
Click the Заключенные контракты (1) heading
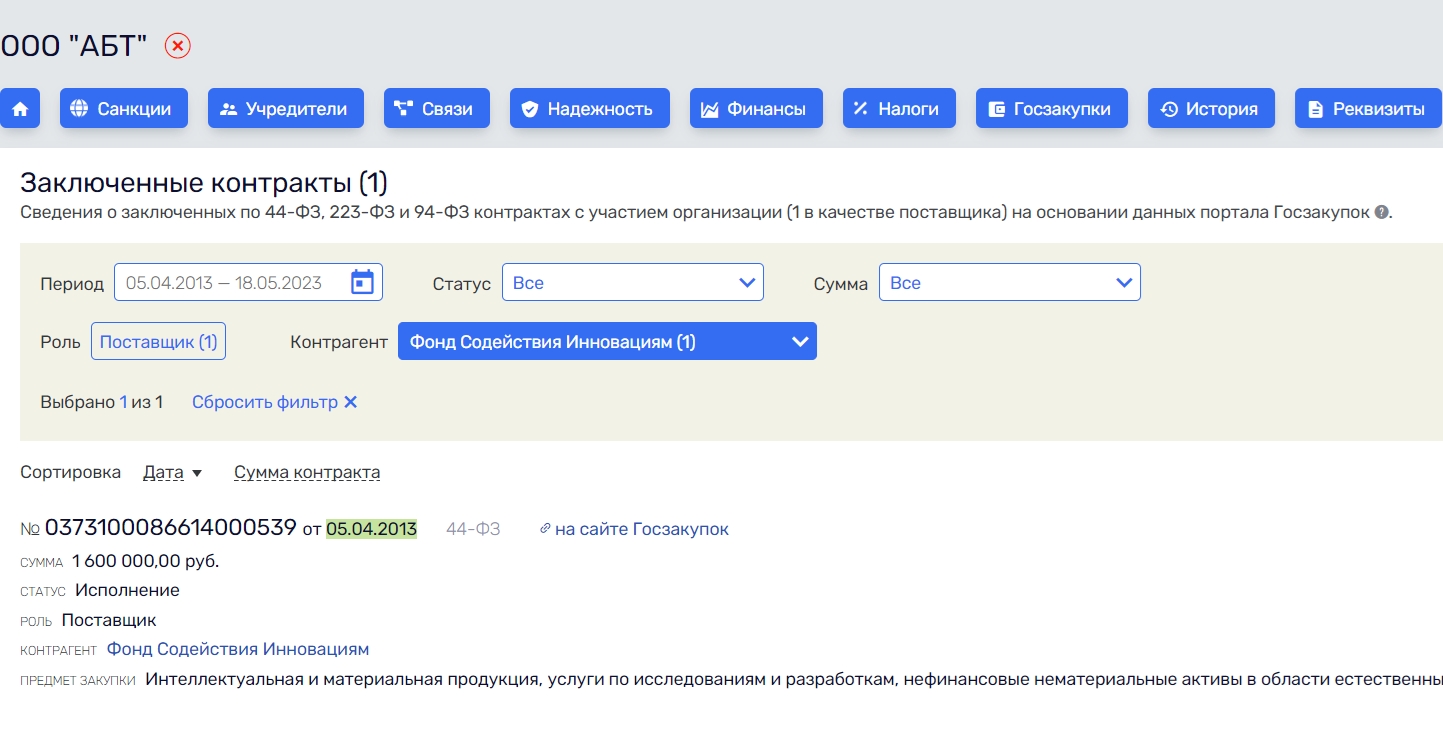(x=204, y=183)
